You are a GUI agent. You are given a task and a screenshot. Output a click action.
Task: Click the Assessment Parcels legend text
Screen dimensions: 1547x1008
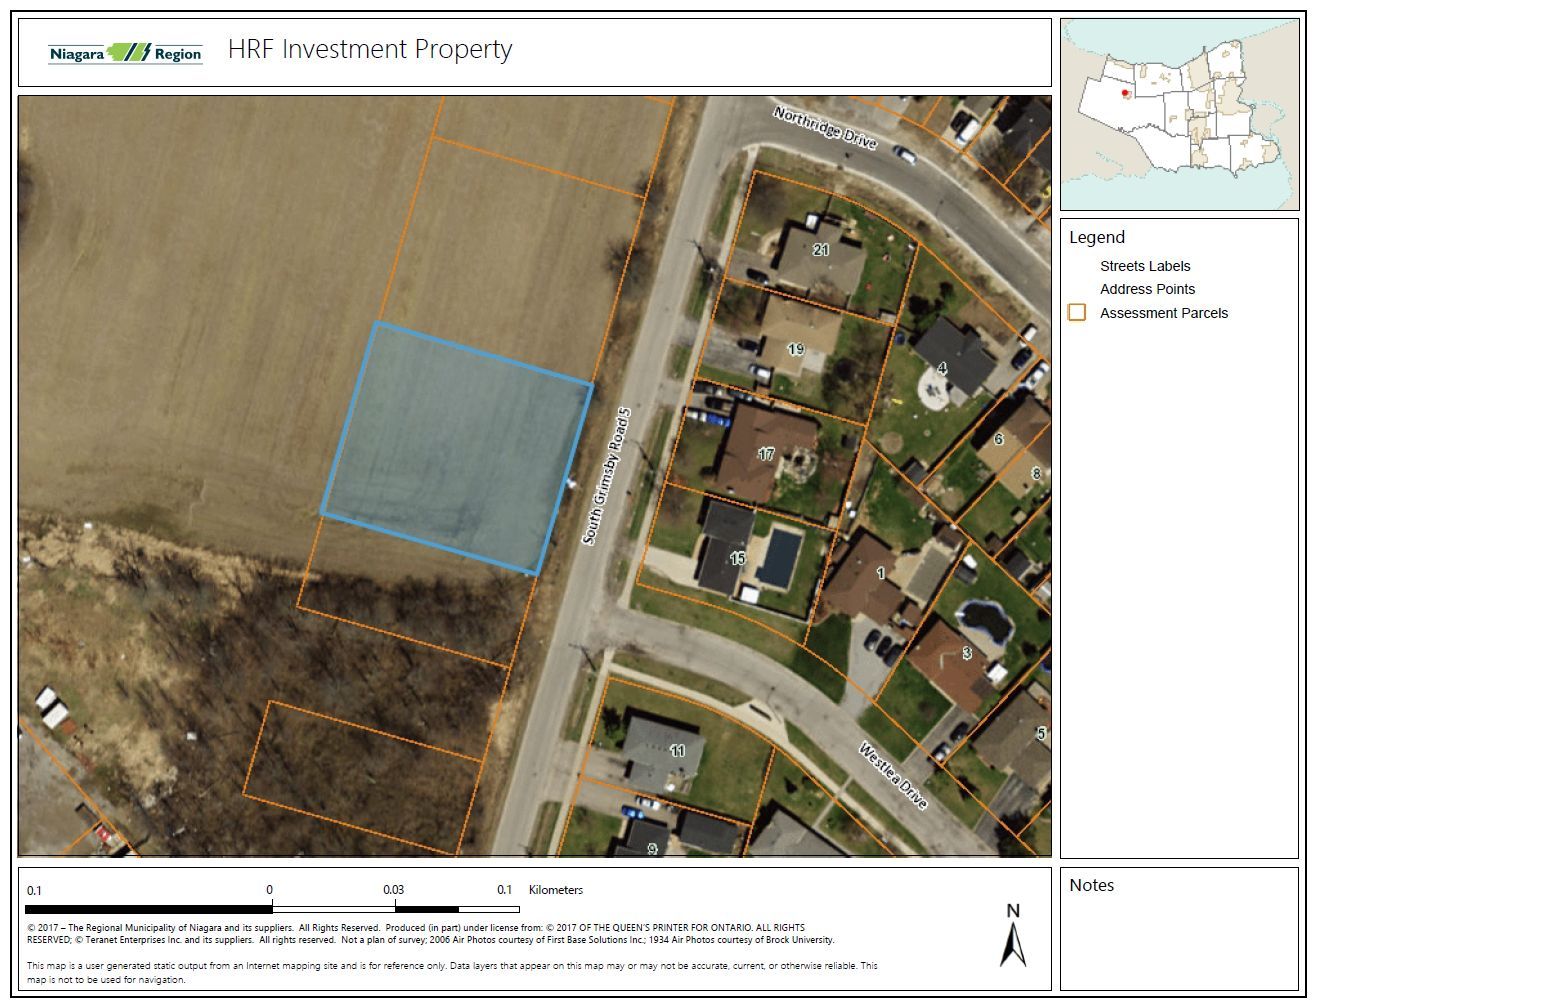coord(1163,313)
